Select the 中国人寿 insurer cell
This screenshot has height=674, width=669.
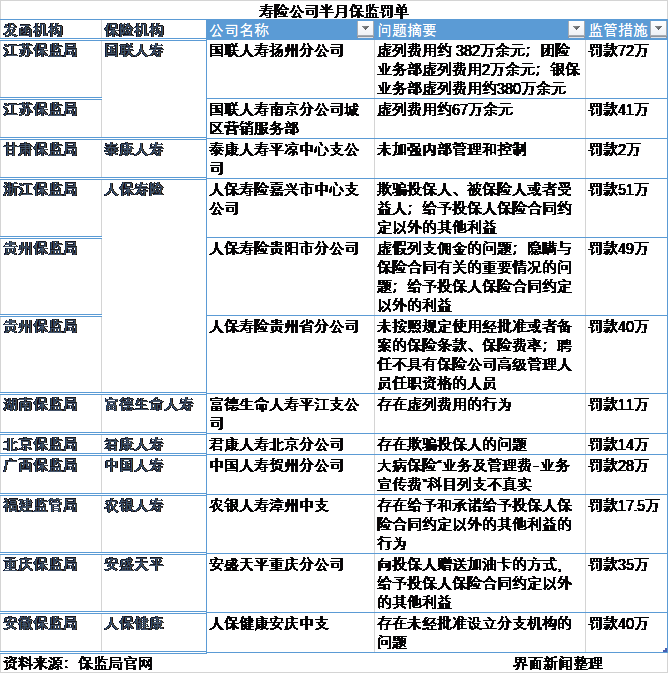[x=154, y=475]
